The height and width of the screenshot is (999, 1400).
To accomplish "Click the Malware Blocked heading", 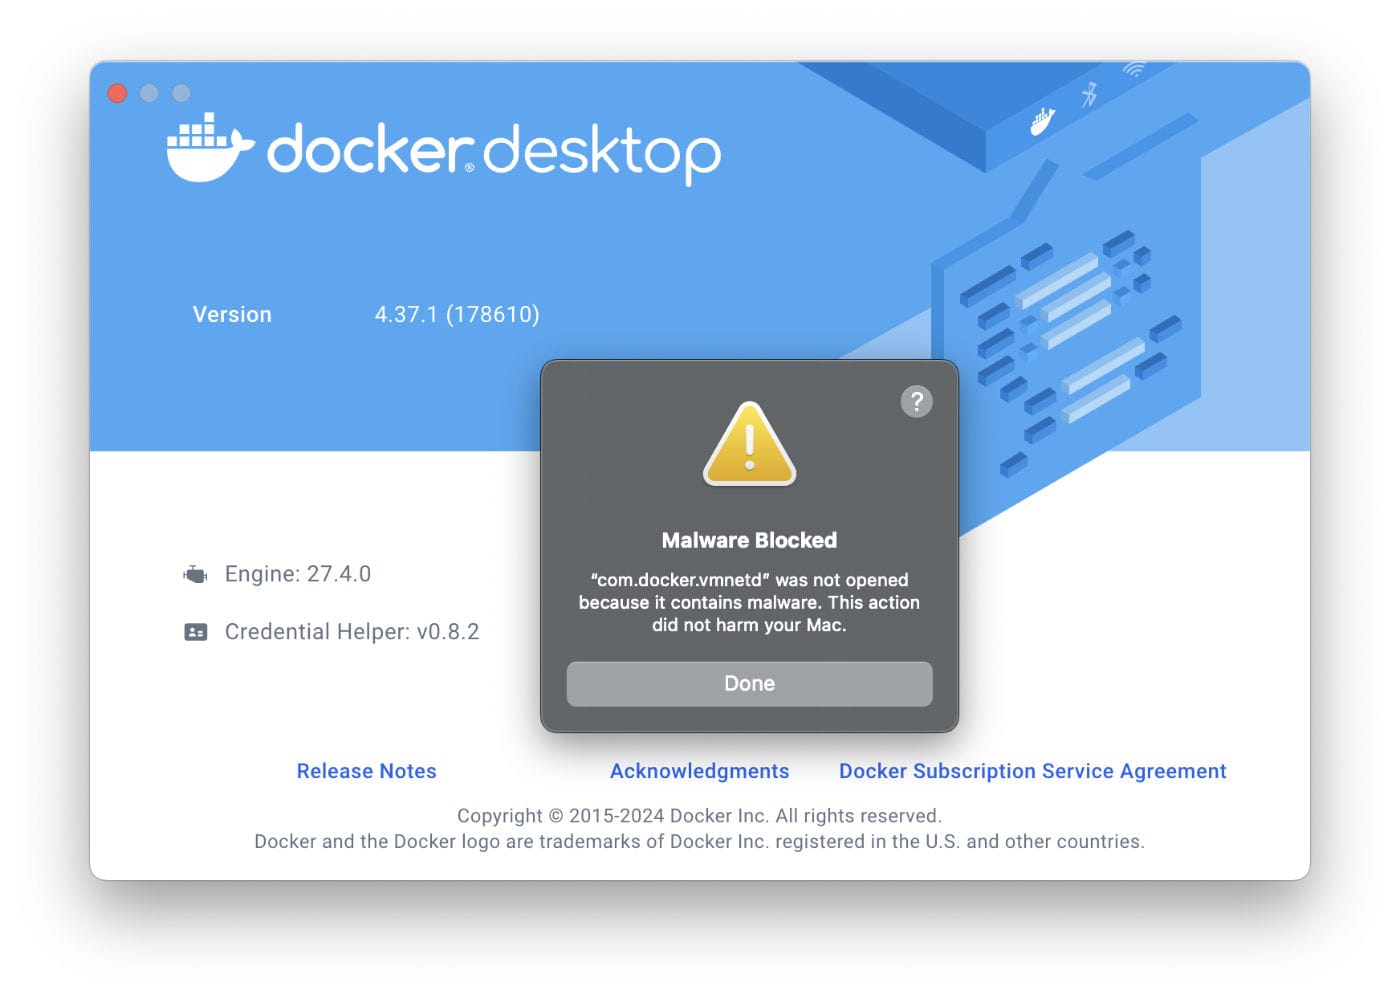I will [749, 540].
